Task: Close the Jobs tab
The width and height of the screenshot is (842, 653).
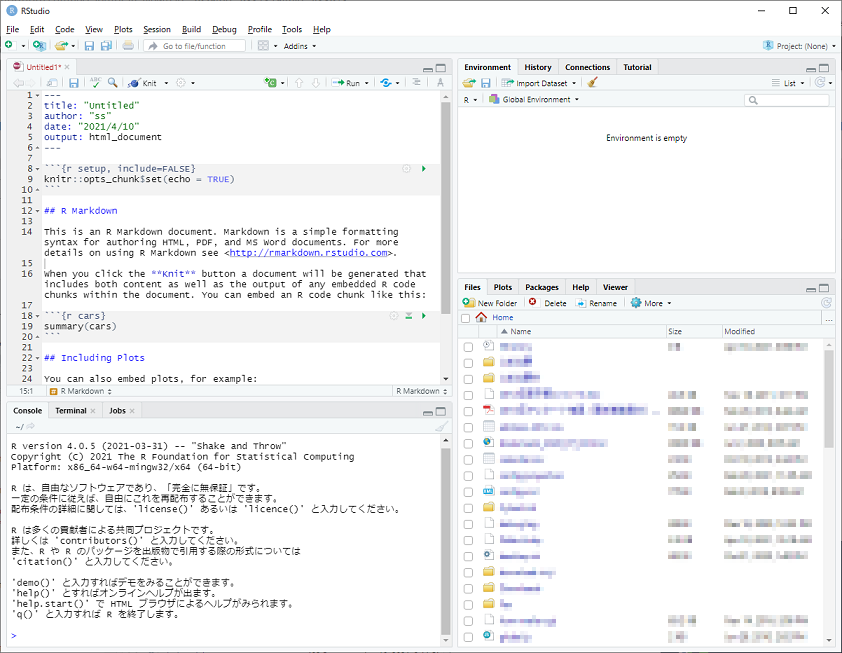Action: pos(132,411)
